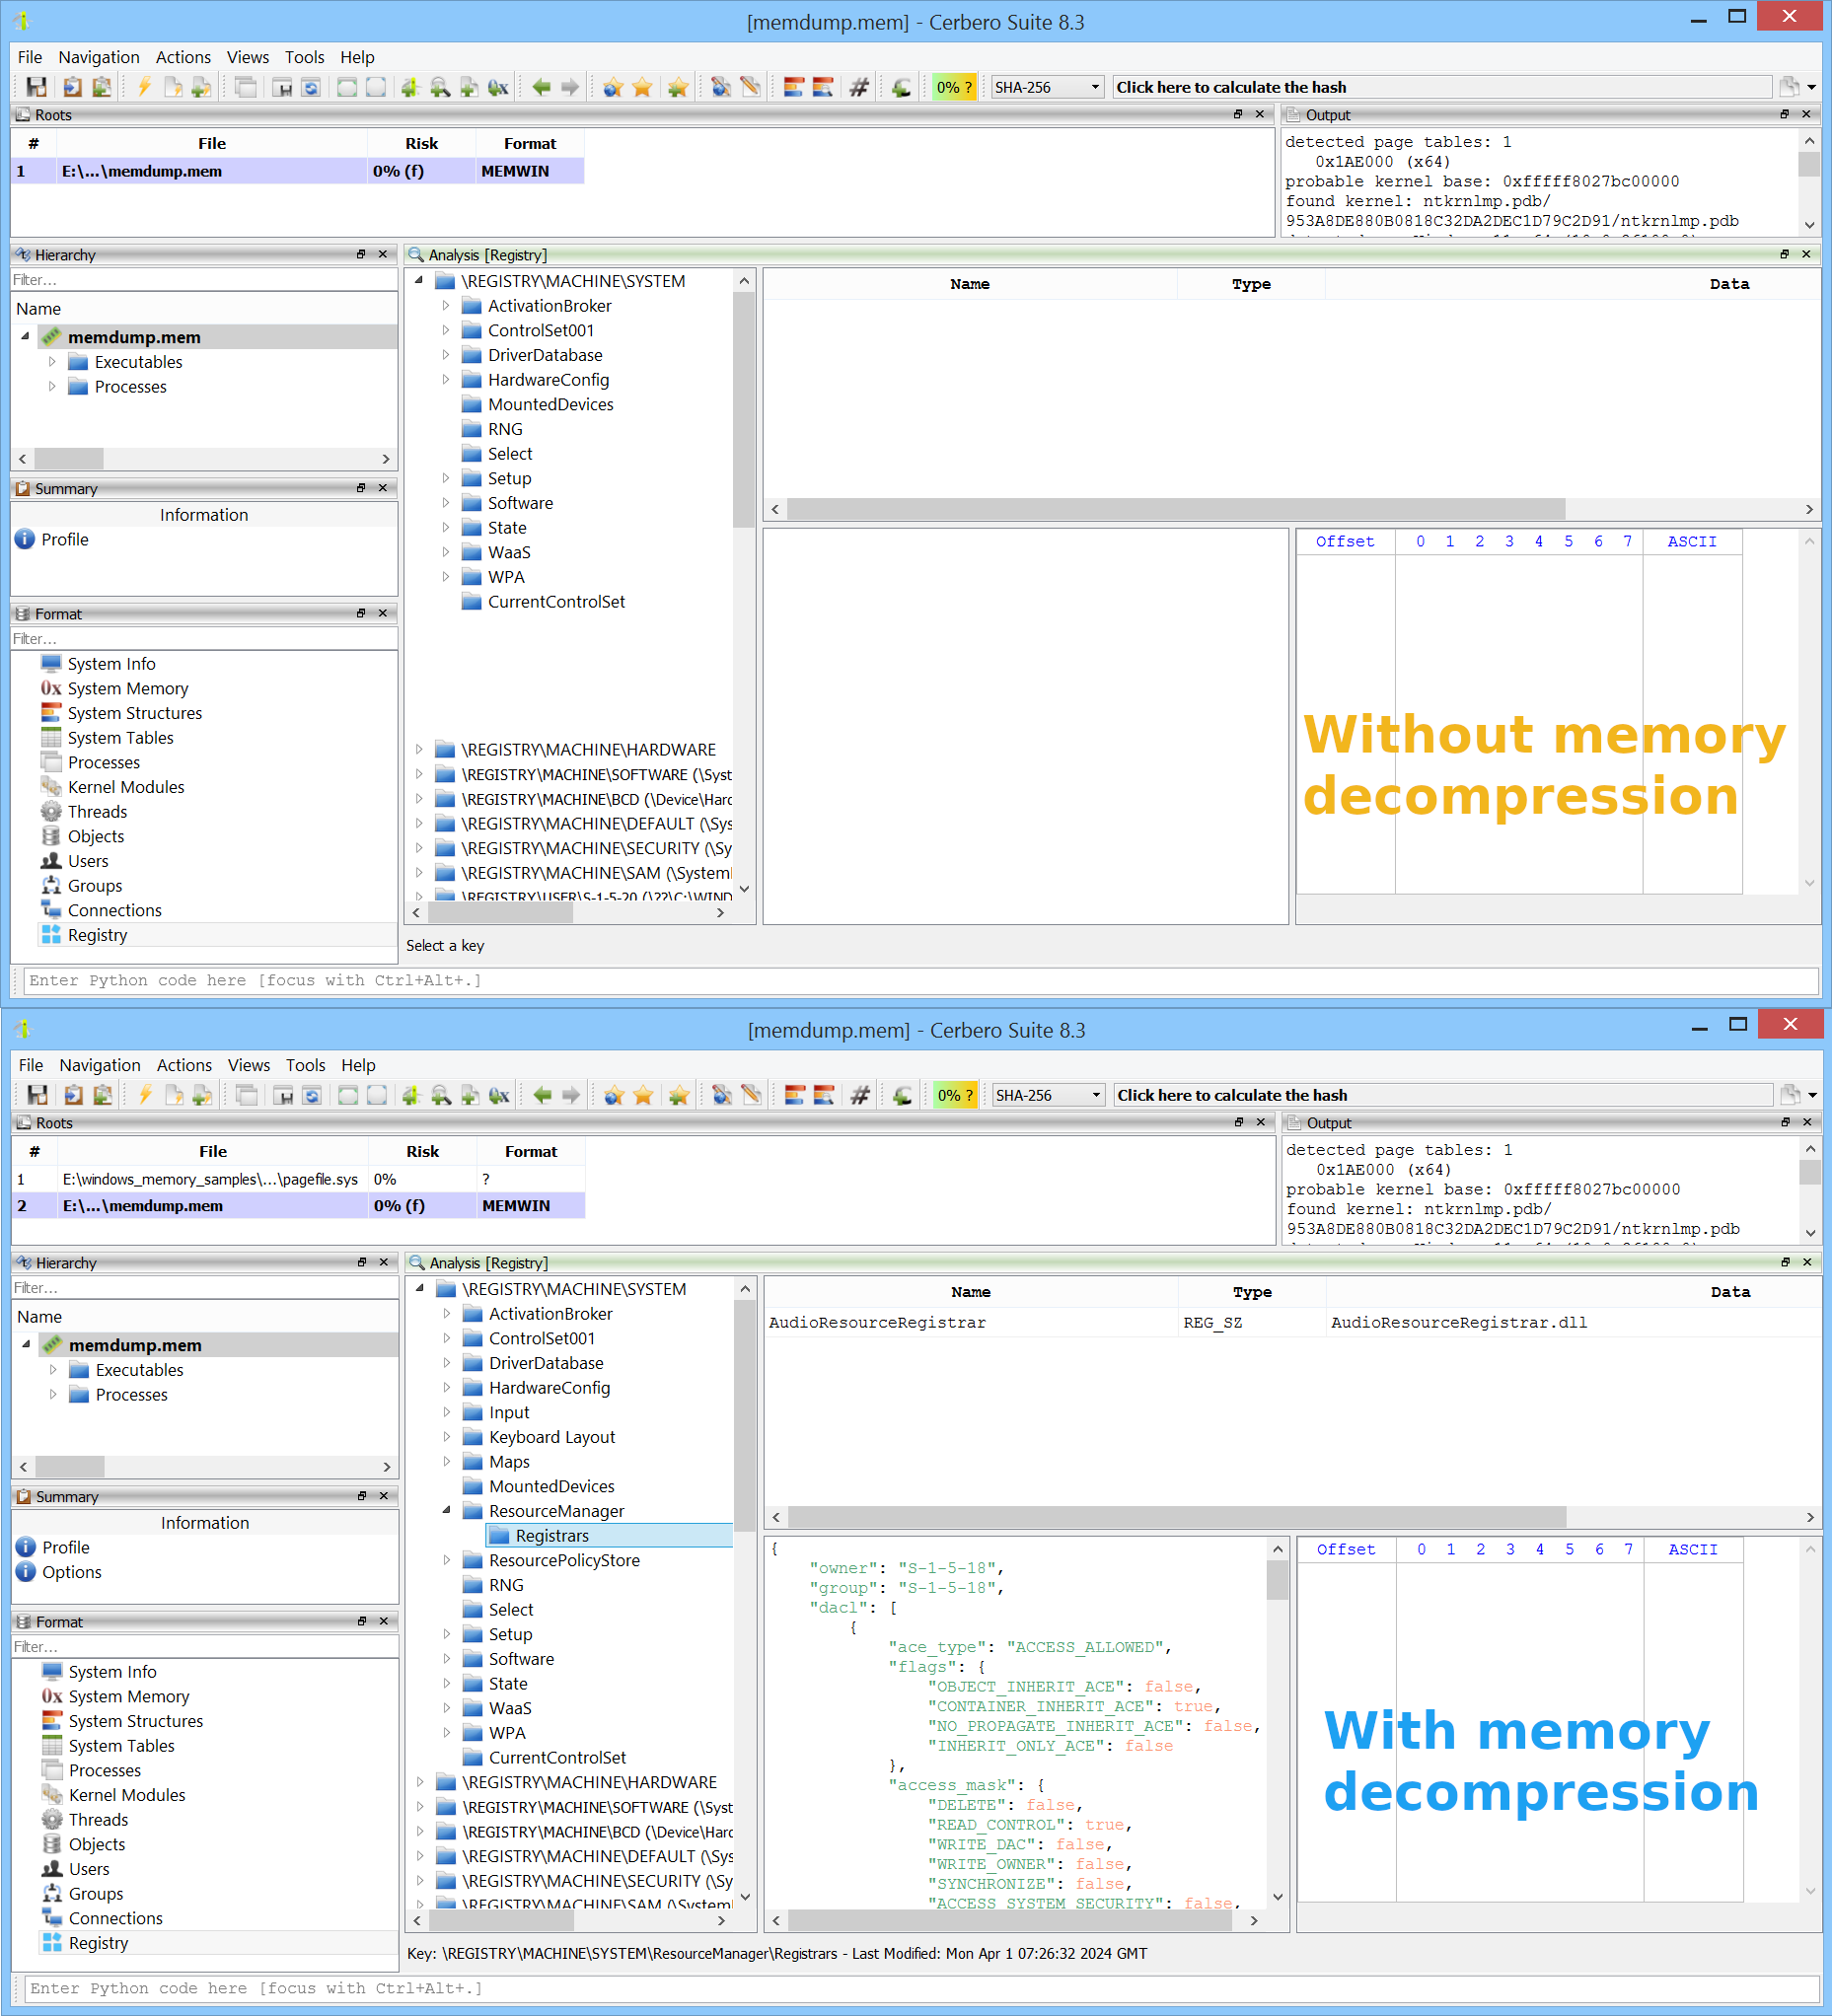This screenshot has width=1832, height=2016.
Task: Click Options in the bottom window Summary panel
Action: [71, 1572]
